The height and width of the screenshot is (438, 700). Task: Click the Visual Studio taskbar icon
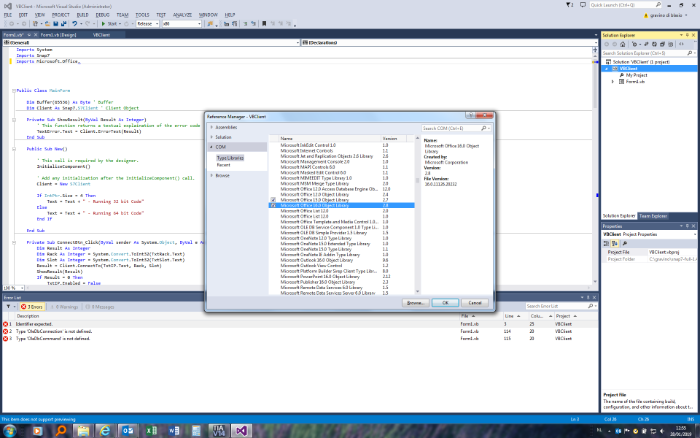(x=242, y=430)
